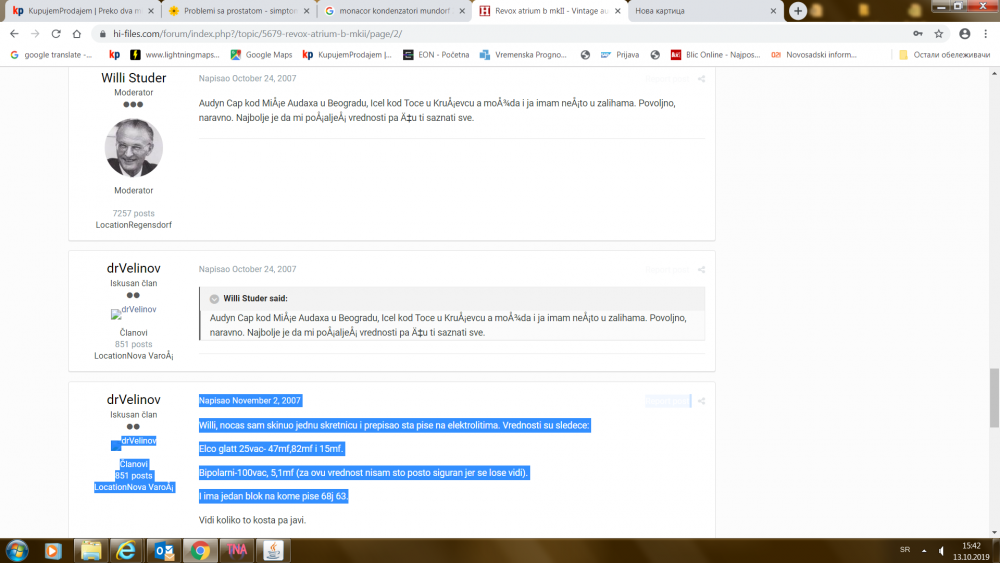The width and height of the screenshot is (1000, 563).
Task: Open the TNA taskbar application
Action: click(237, 550)
